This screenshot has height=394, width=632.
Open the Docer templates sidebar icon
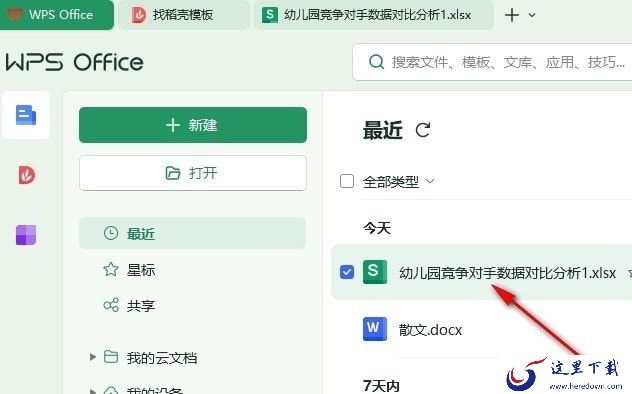[27, 175]
